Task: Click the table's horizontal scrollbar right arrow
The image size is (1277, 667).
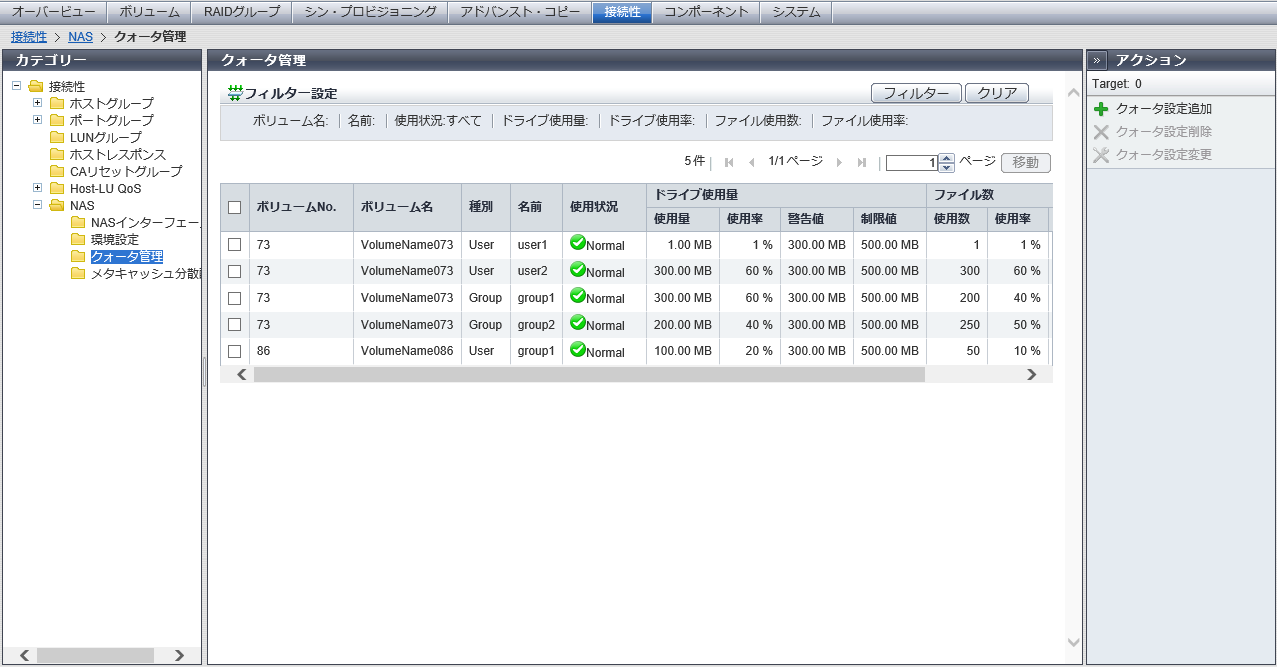Action: point(1031,374)
